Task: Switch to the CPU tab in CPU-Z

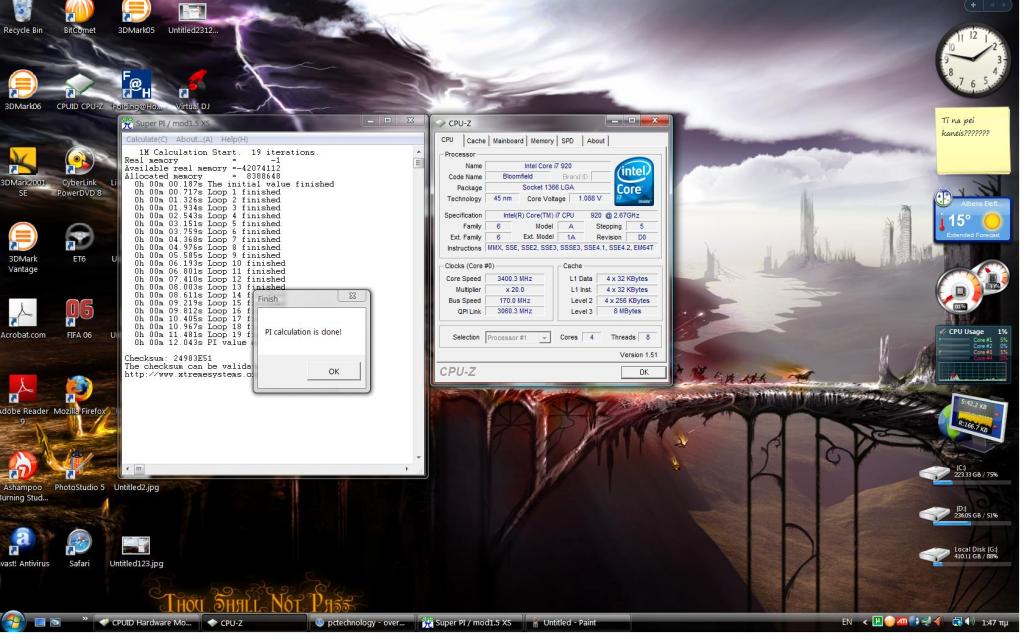Action: pyautogui.click(x=447, y=140)
